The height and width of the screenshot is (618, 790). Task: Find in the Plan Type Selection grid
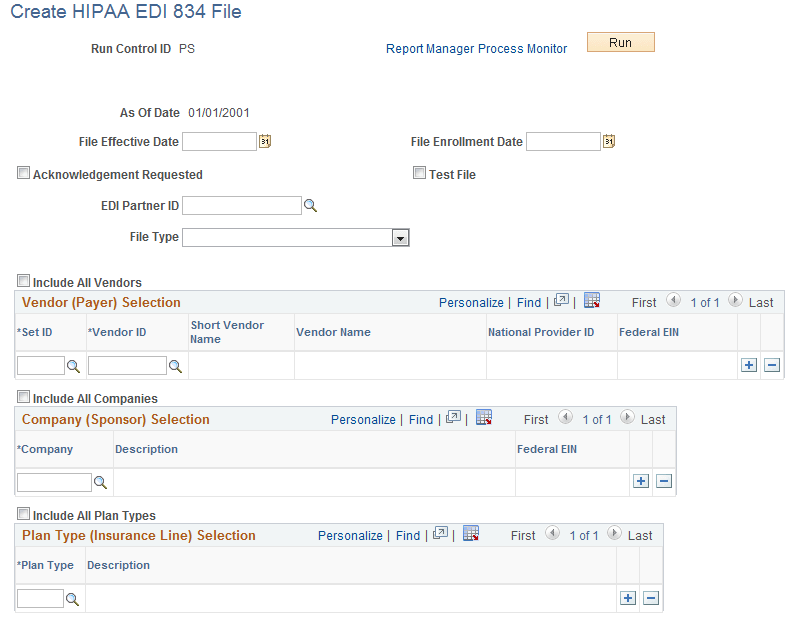click(408, 535)
